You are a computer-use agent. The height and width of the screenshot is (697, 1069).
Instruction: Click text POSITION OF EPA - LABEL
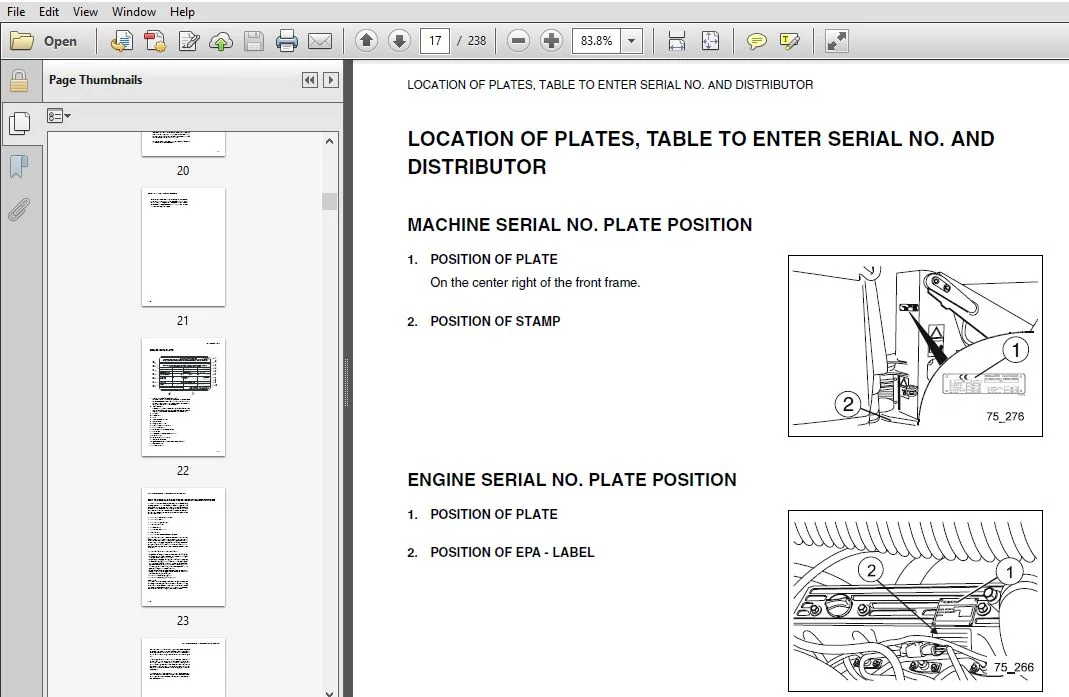pyautogui.click(x=512, y=552)
